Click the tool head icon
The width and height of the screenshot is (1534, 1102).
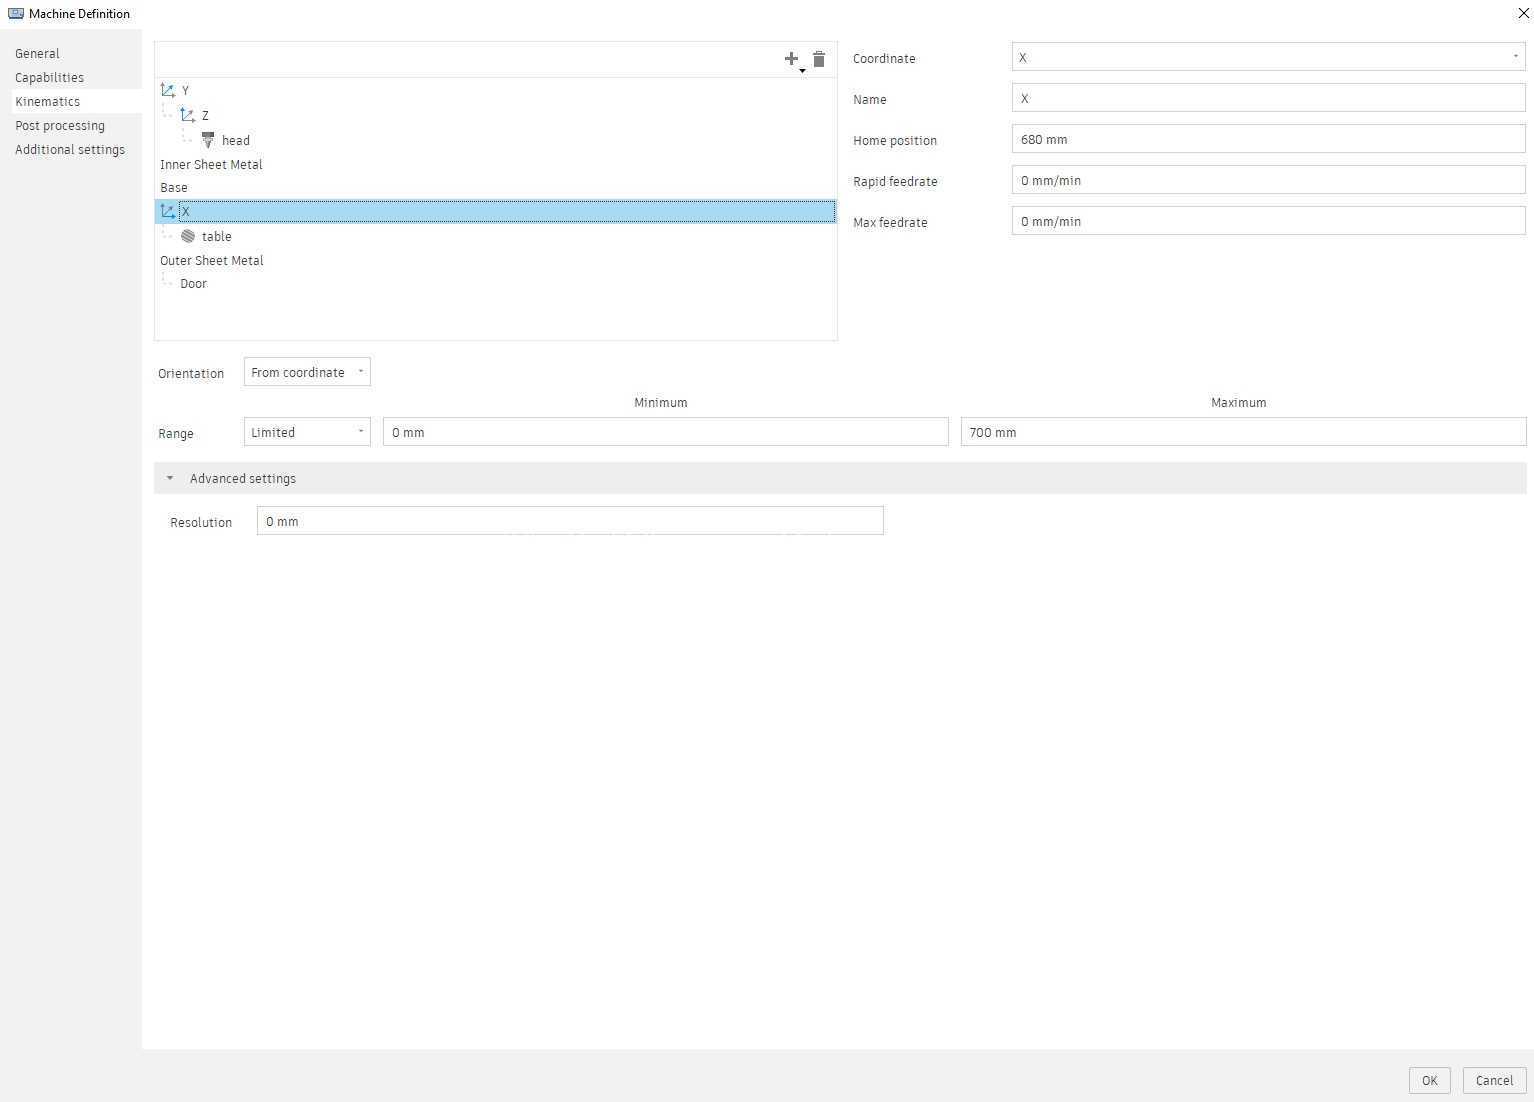pyautogui.click(x=208, y=140)
